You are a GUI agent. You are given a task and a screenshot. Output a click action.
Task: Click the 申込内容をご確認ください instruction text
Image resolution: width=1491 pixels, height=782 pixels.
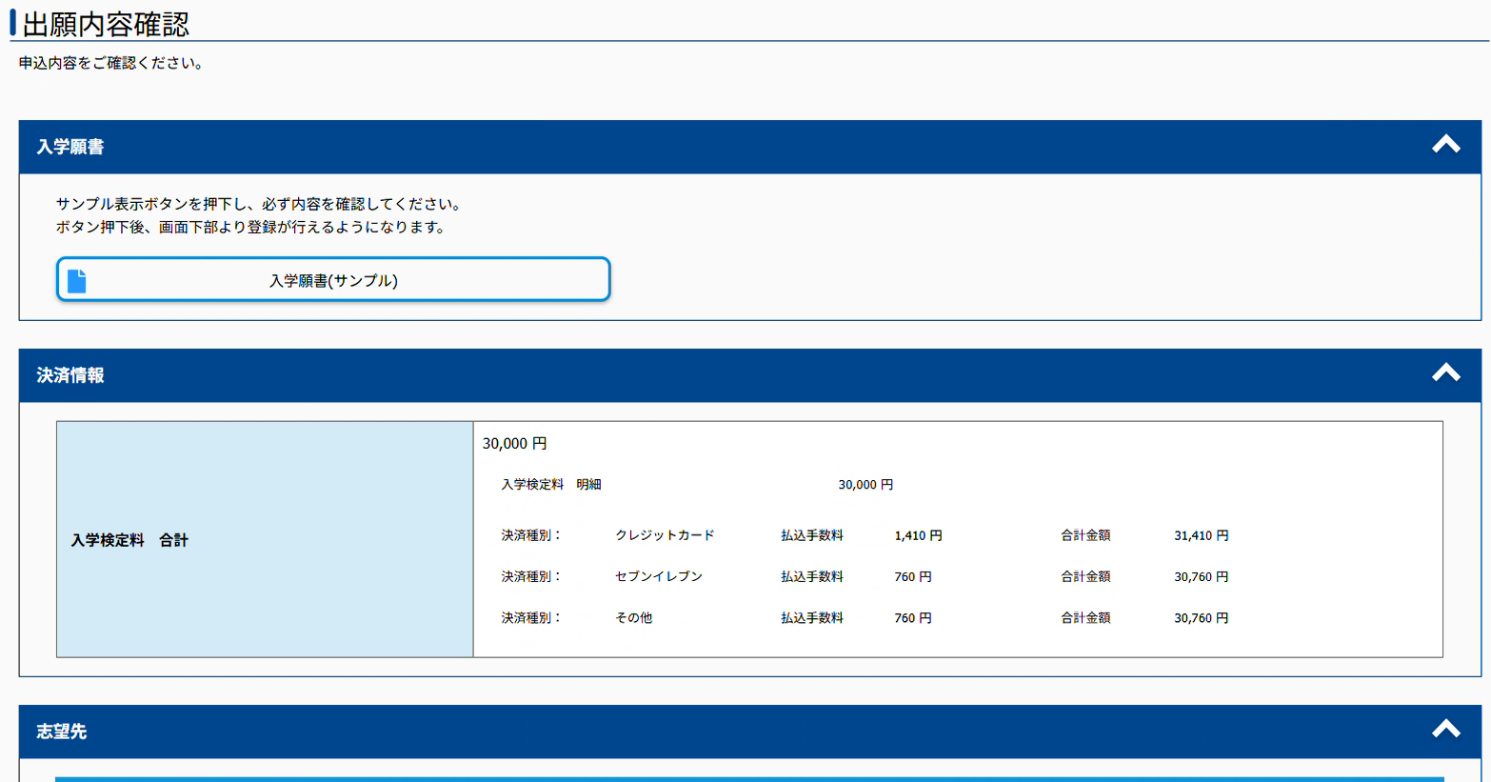pyautogui.click(x=111, y=64)
